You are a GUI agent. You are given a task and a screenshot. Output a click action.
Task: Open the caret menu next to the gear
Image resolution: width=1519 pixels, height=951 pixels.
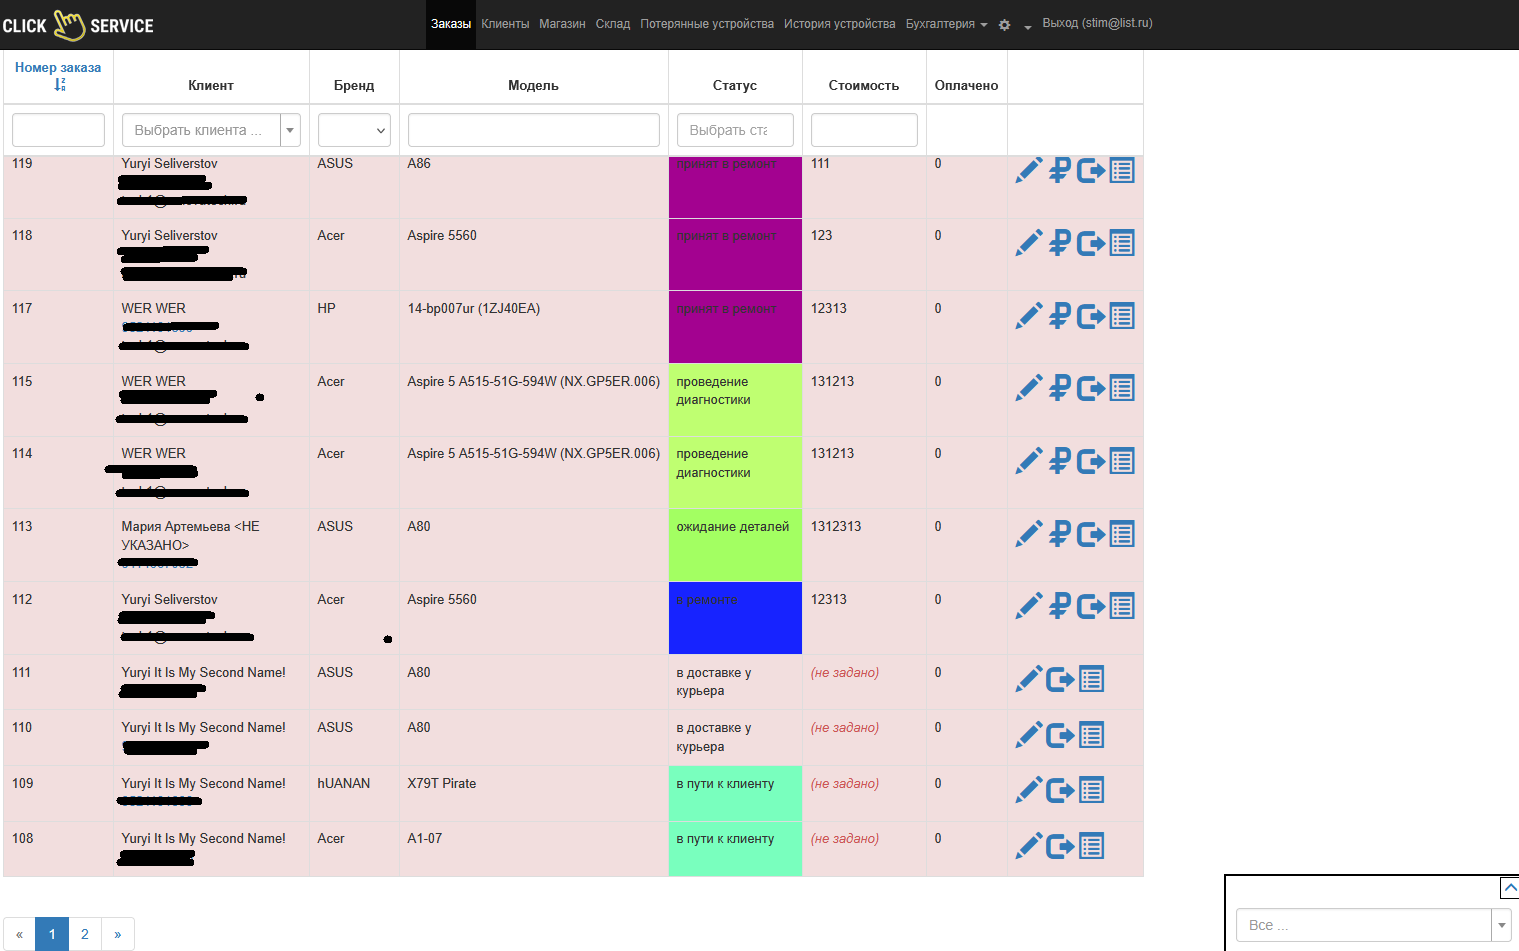coord(1027,27)
